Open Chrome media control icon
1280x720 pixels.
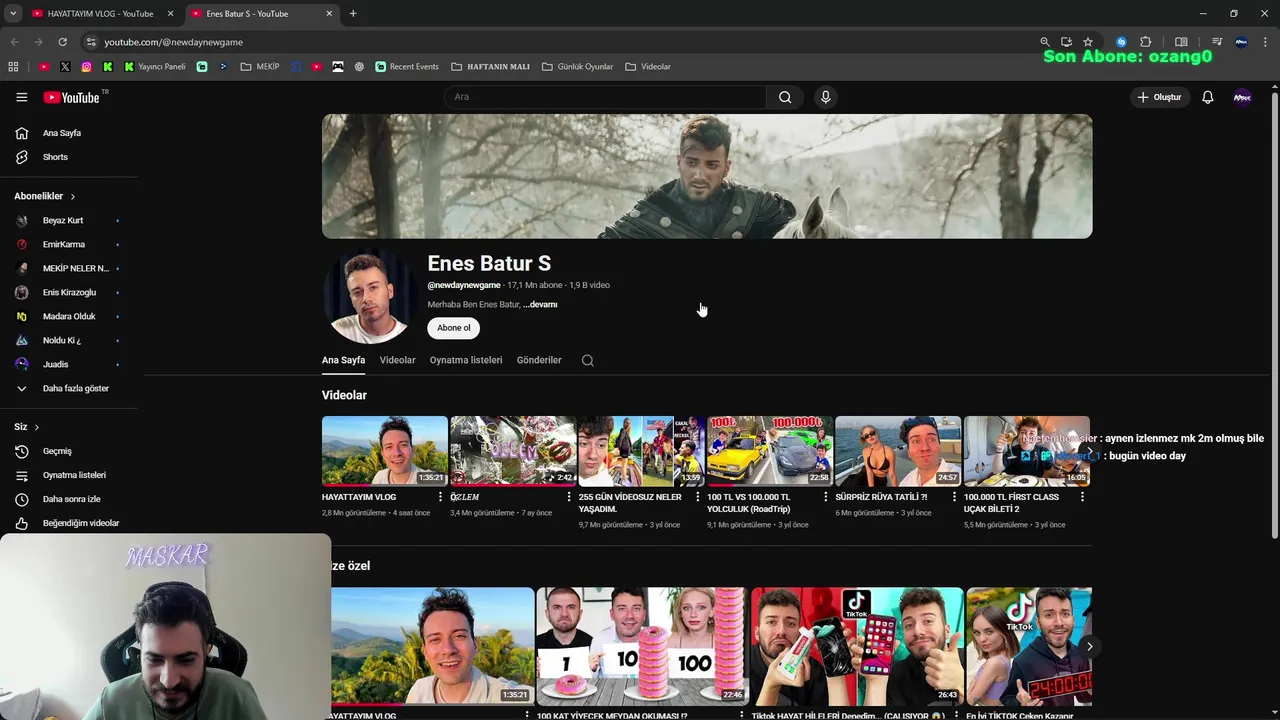tap(1217, 42)
